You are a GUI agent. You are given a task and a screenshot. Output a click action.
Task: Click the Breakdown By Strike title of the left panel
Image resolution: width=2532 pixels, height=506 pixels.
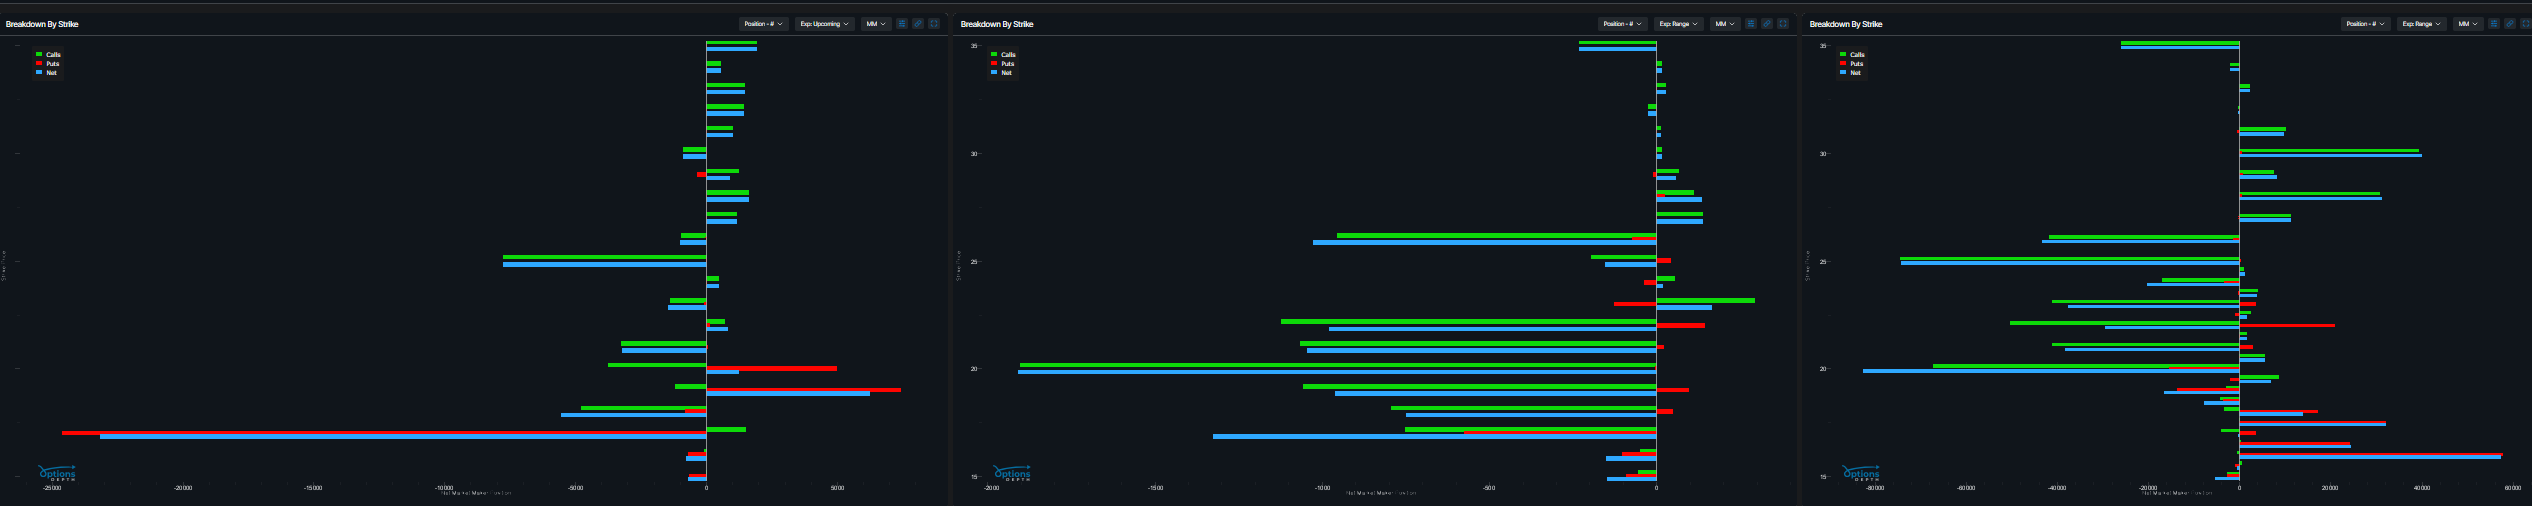[x=42, y=24]
